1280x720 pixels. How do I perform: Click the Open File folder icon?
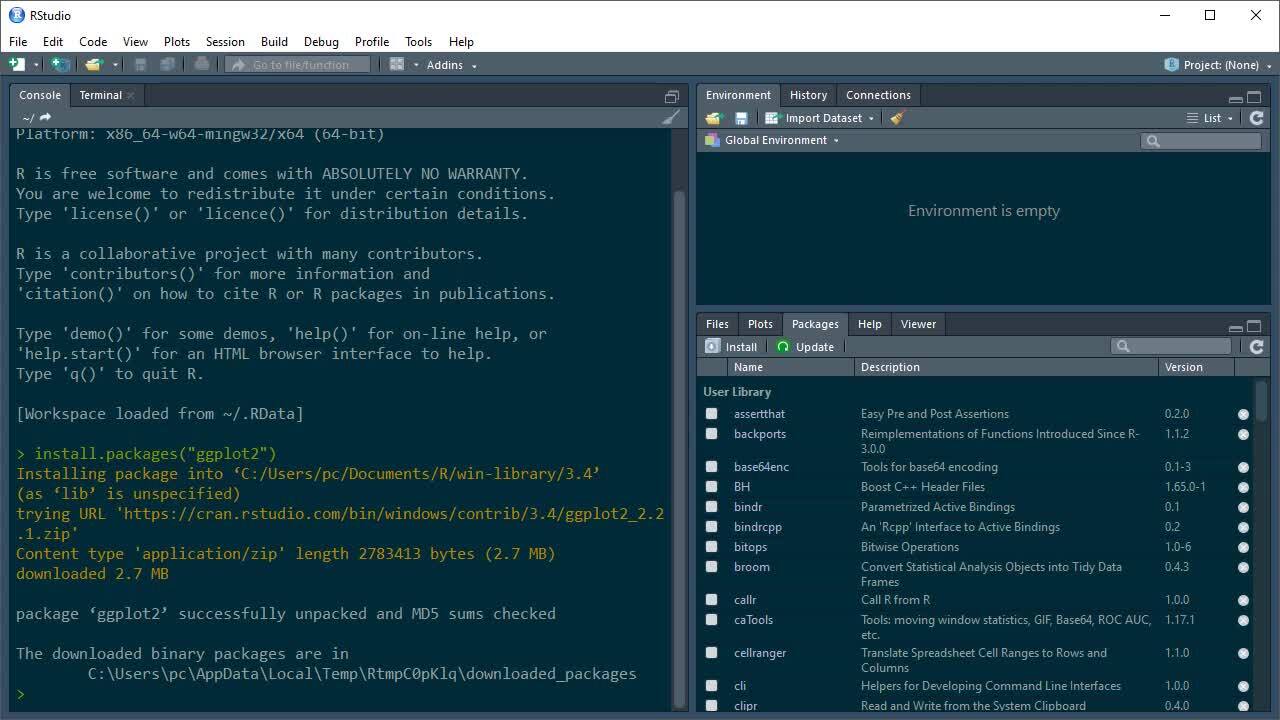[93, 64]
